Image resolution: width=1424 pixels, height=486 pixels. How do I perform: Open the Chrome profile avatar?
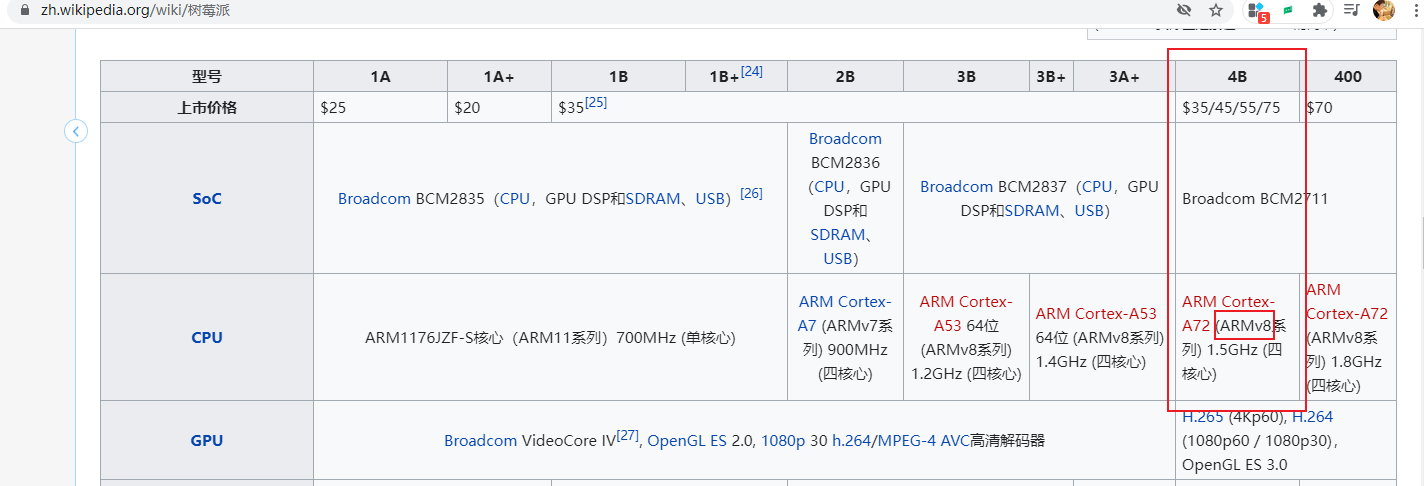click(1384, 10)
